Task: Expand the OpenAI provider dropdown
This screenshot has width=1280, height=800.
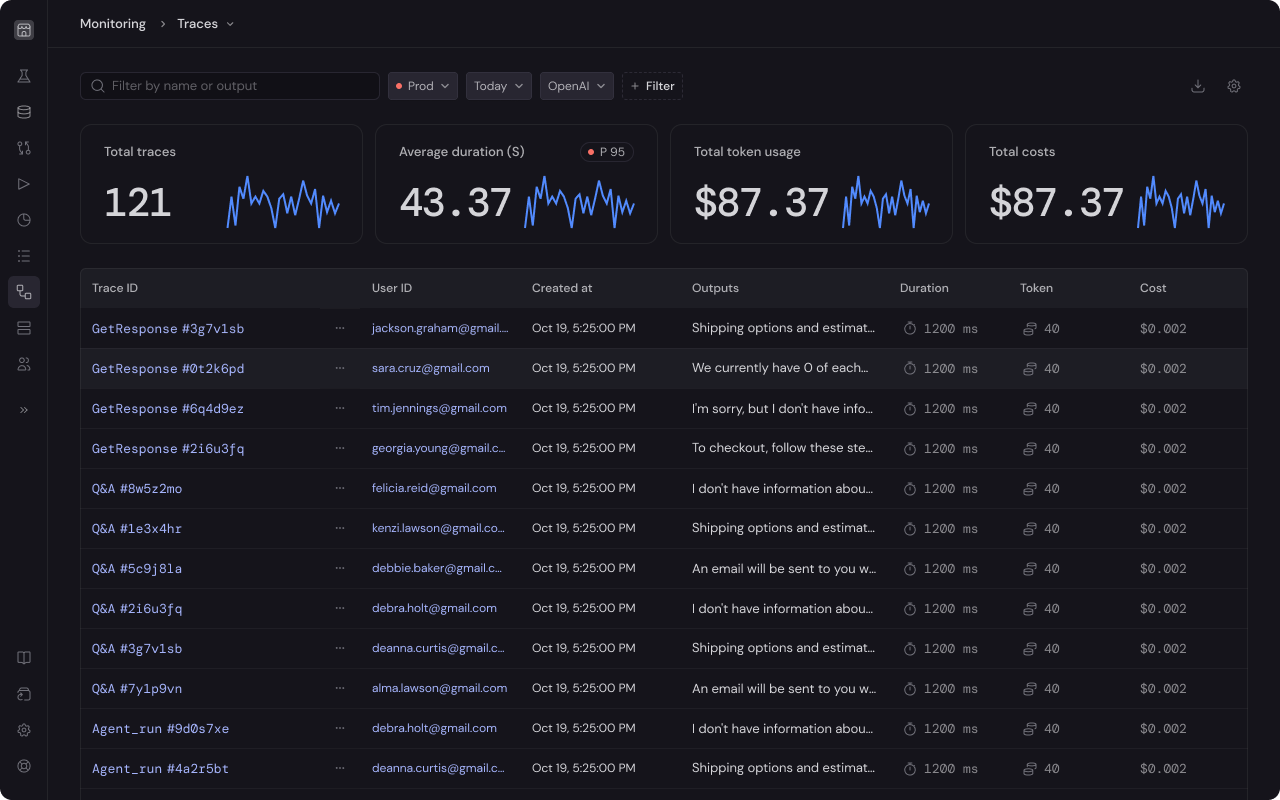Action: (576, 86)
